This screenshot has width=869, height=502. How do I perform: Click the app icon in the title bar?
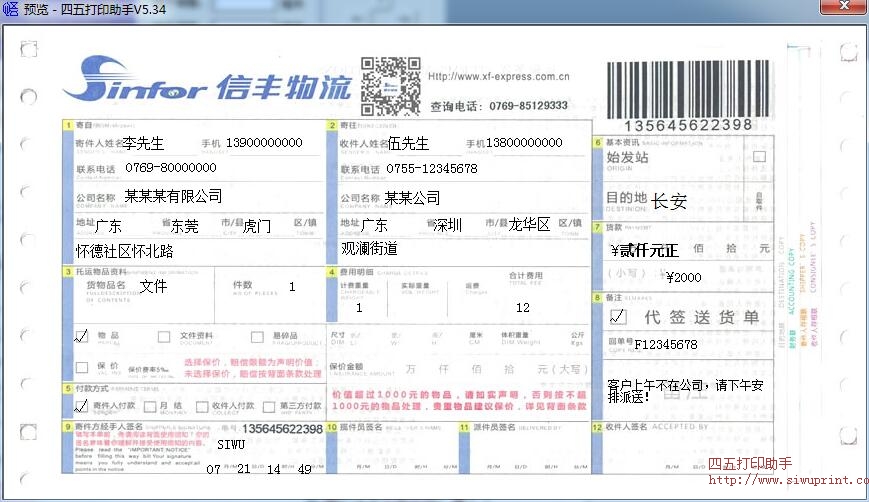click(x=10, y=8)
